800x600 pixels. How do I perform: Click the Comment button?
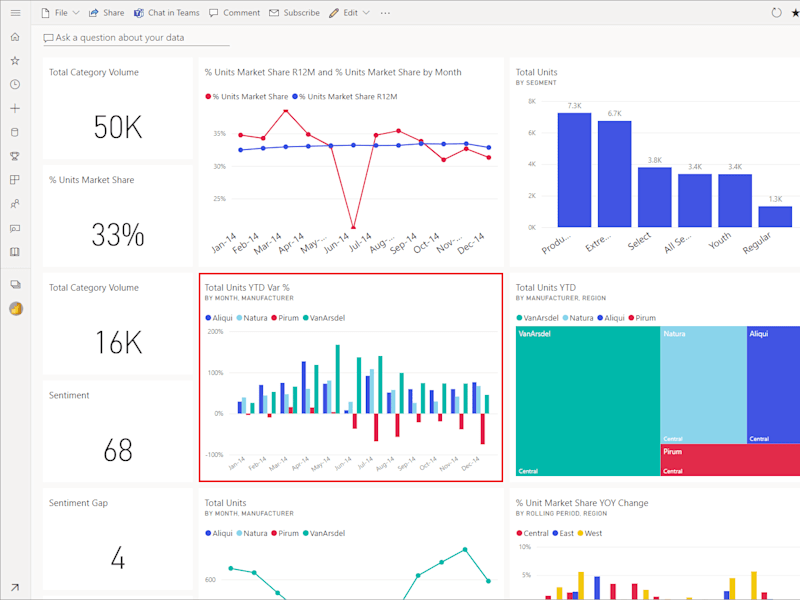coord(234,13)
